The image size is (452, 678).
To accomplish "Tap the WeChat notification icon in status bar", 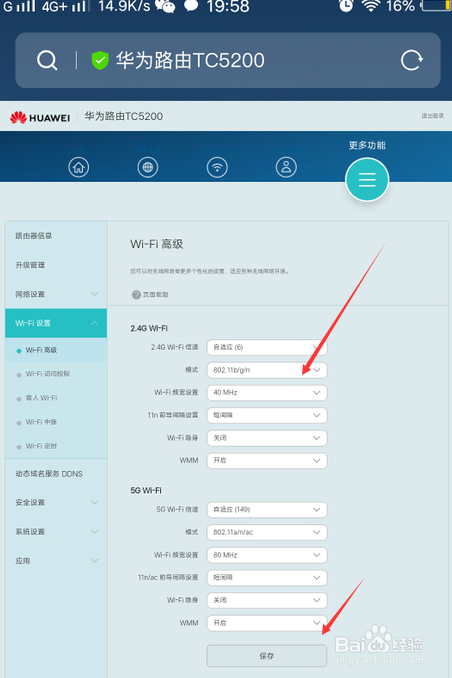I will point(165,6).
